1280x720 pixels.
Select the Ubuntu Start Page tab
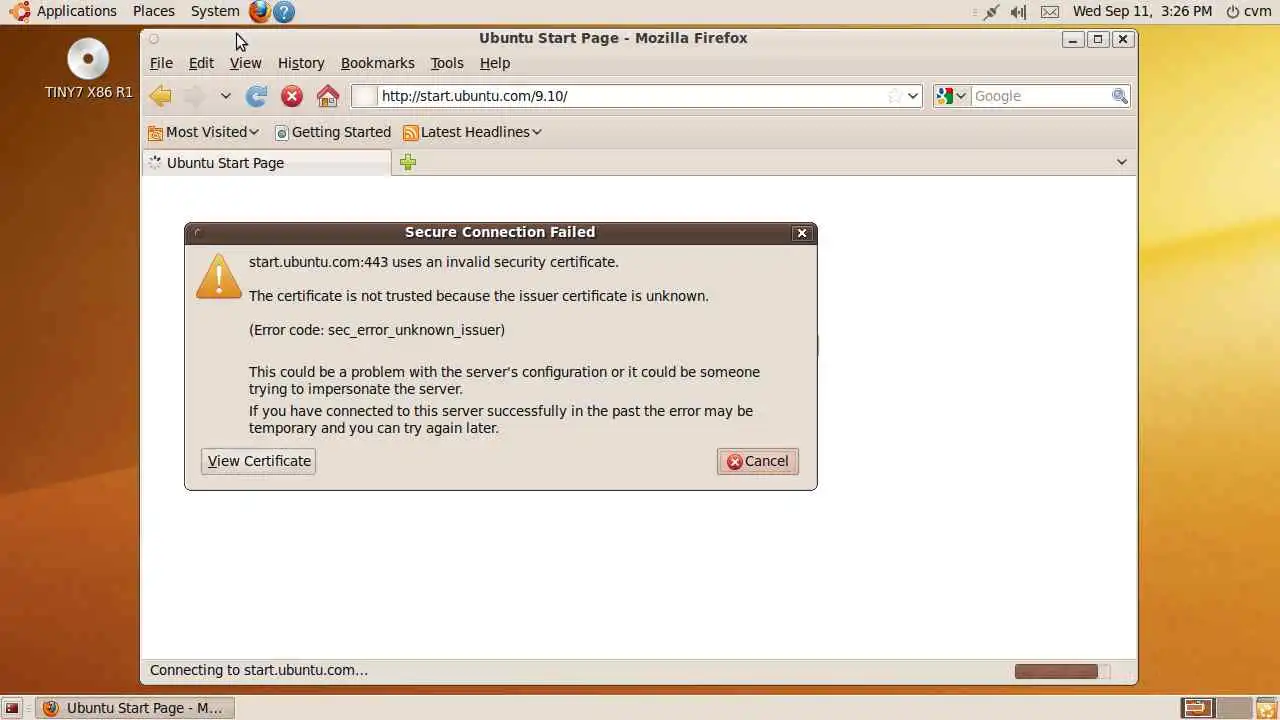(x=266, y=162)
